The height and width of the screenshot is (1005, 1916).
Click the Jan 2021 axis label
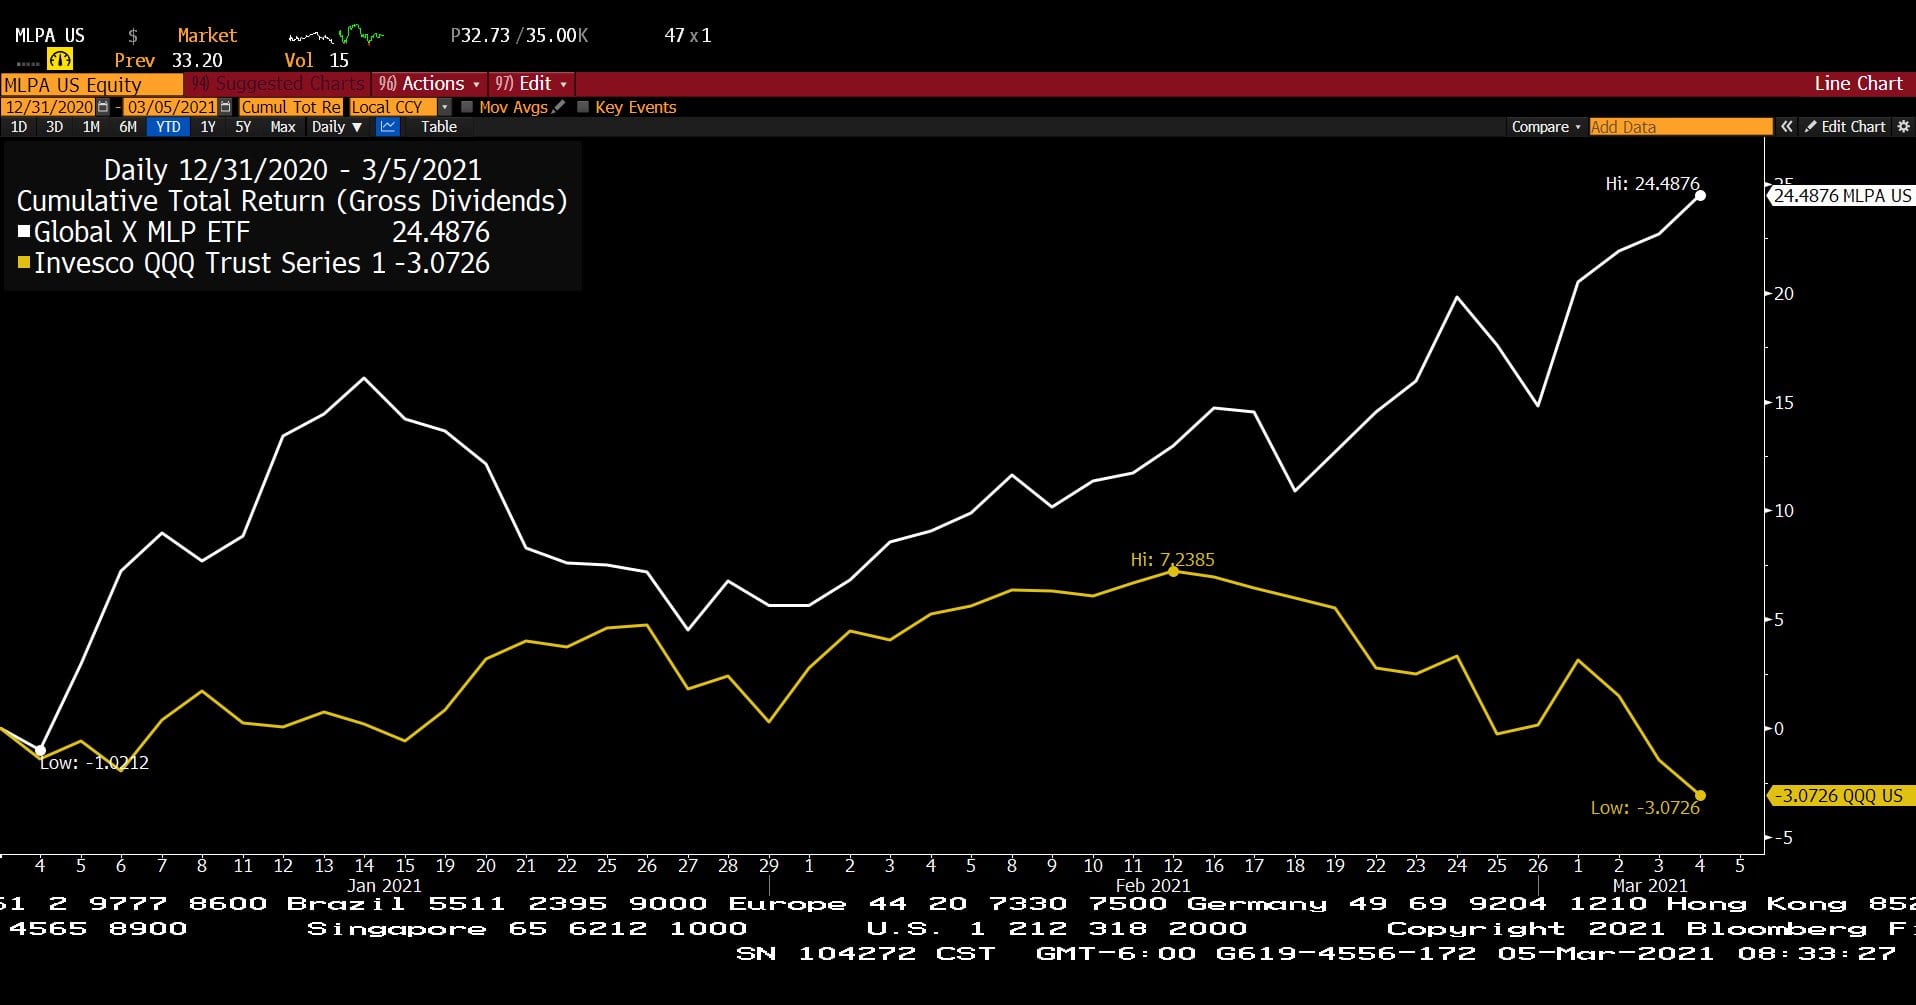(384, 886)
